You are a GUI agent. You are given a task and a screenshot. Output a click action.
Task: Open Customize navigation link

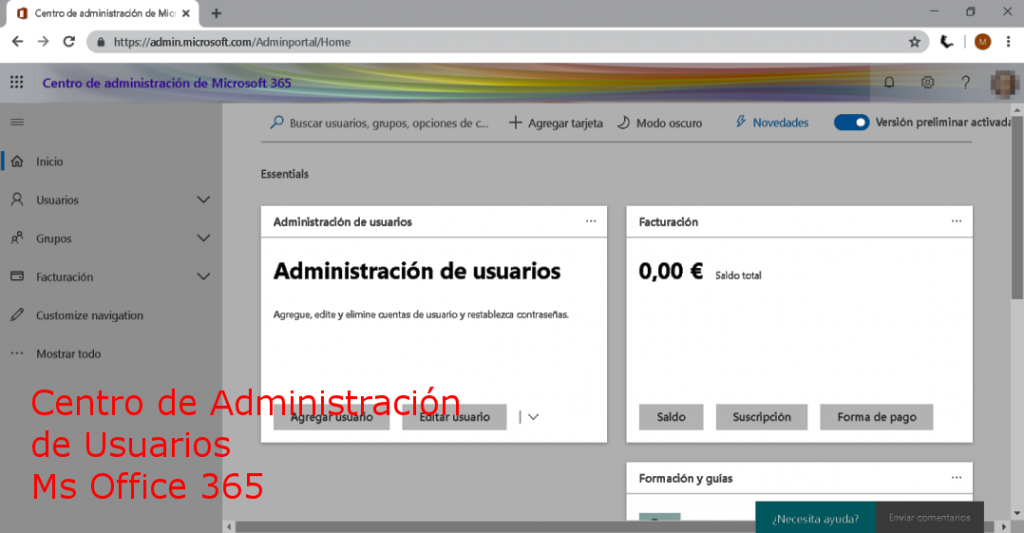click(89, 315)
